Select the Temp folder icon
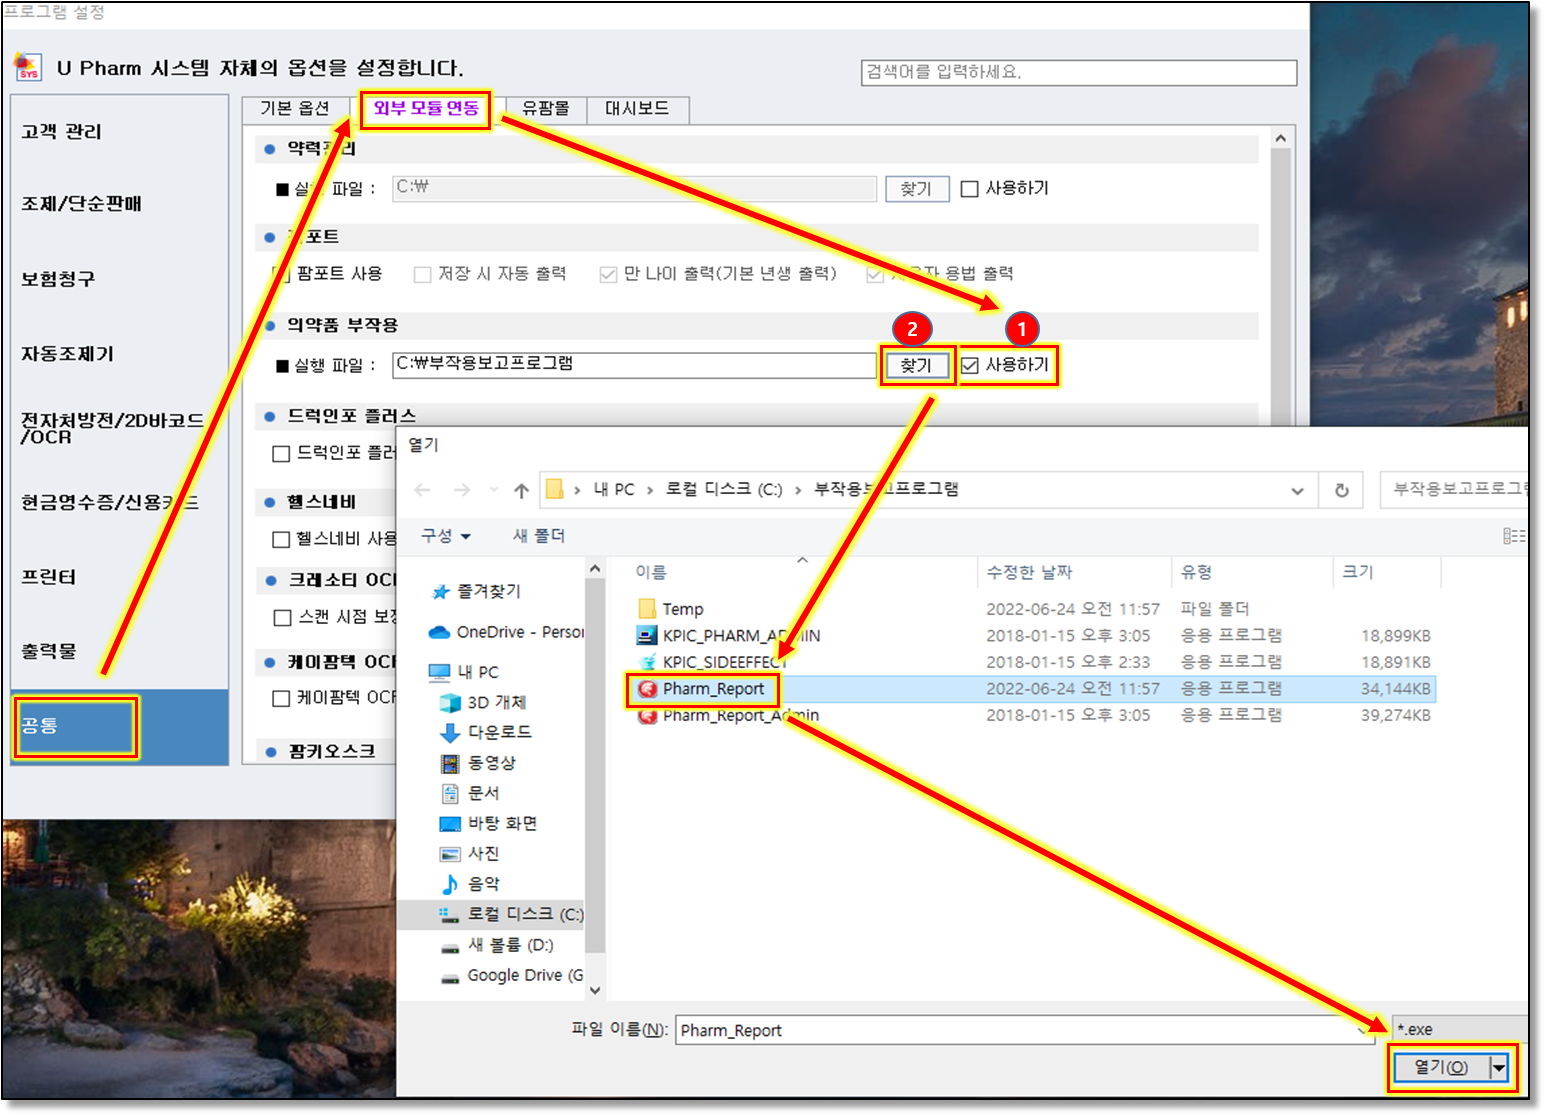The image size is (1546, 1116). (x=647, y=609)
